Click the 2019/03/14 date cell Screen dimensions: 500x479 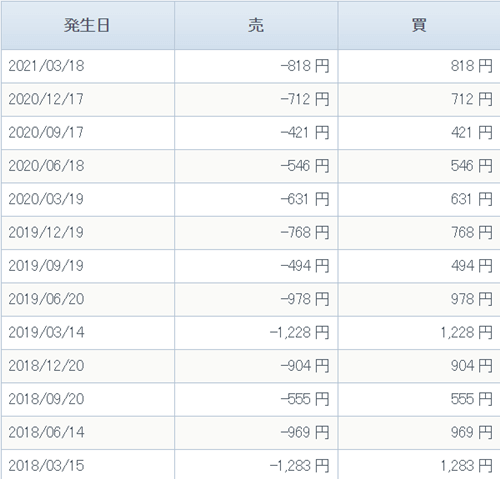tap(46, 332)
